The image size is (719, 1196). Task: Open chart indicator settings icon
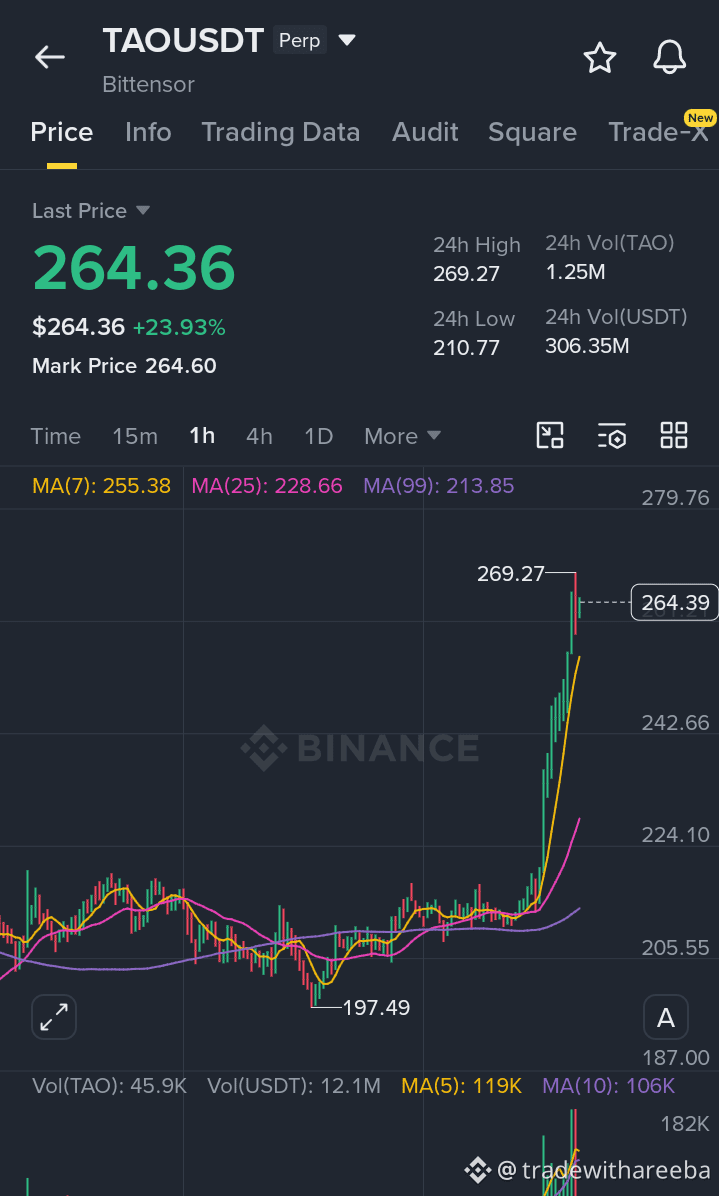(611, 436)
